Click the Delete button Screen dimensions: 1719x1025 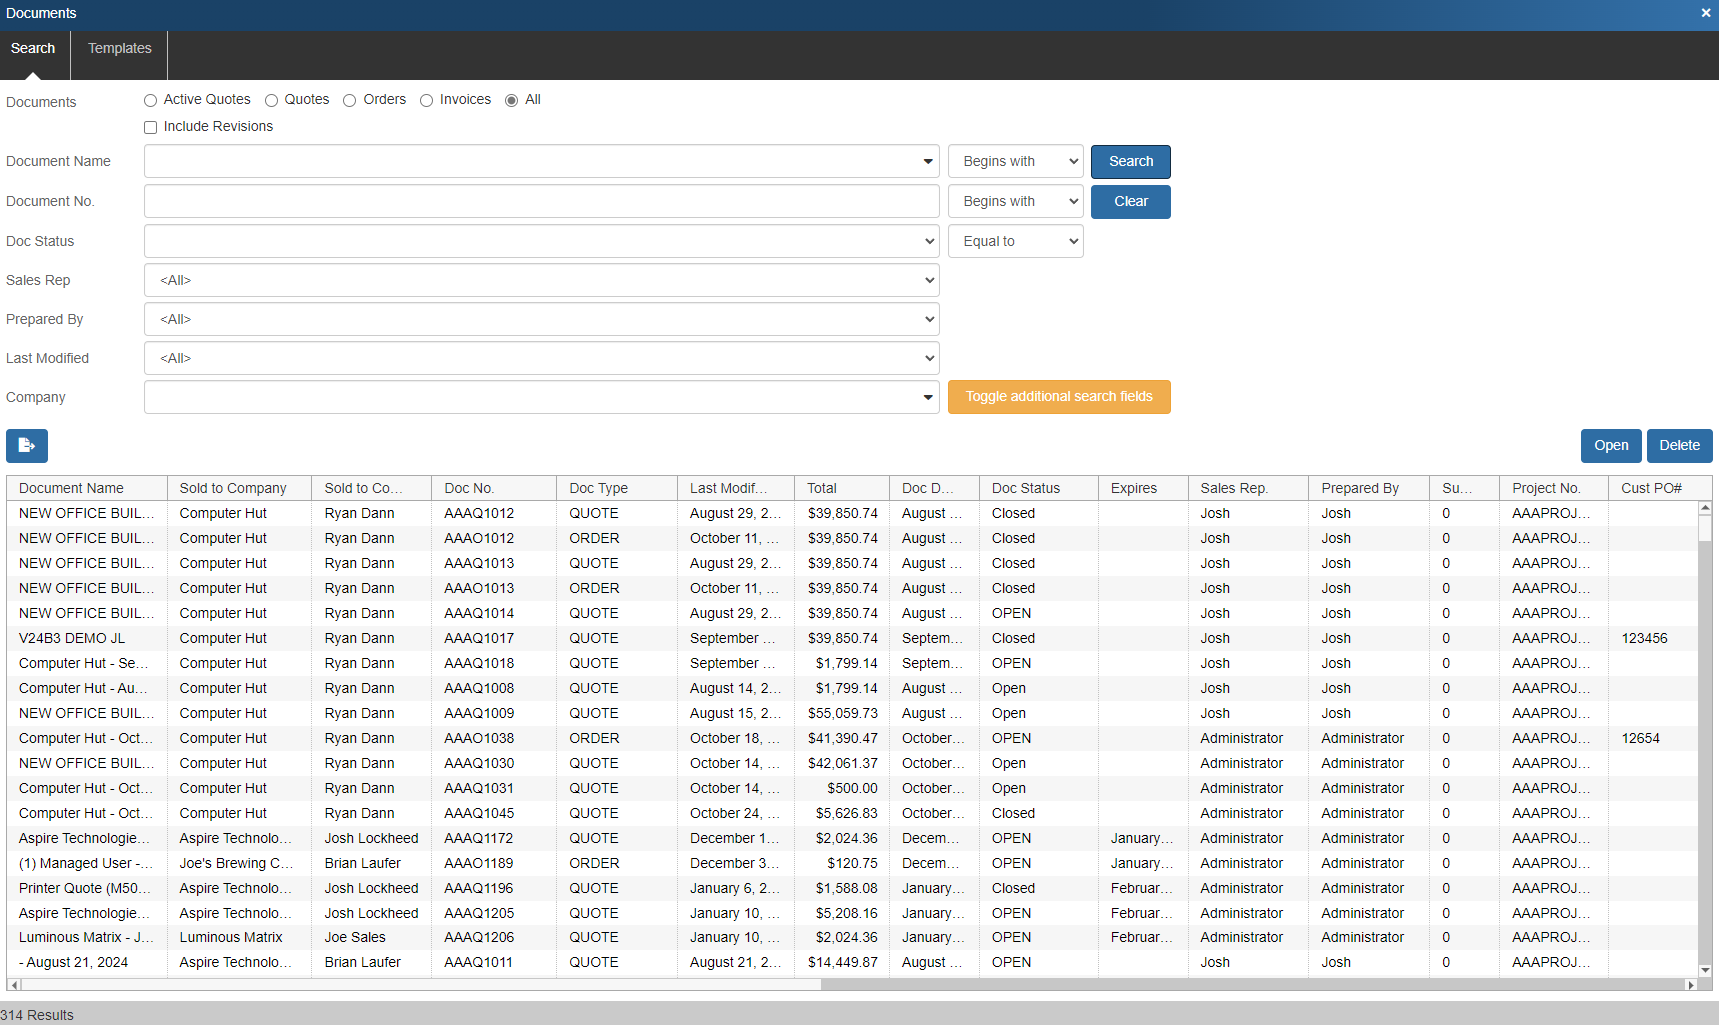(x=1679, y=446)
